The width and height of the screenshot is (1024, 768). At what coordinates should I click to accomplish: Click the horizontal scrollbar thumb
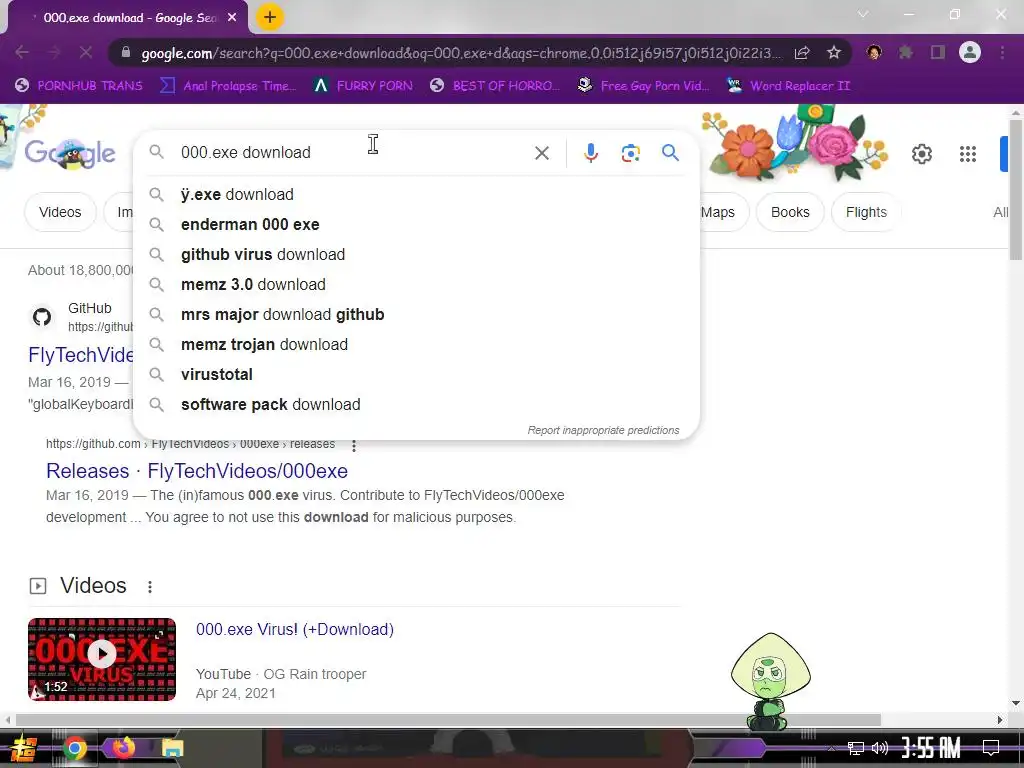(448, 720)
